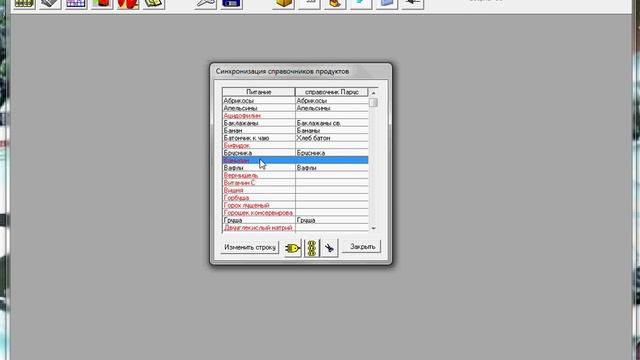Select the red 'Вишня' row
The width and height of the screenshot is (640, 360).
pyautogui.click(x=296, y=190)
